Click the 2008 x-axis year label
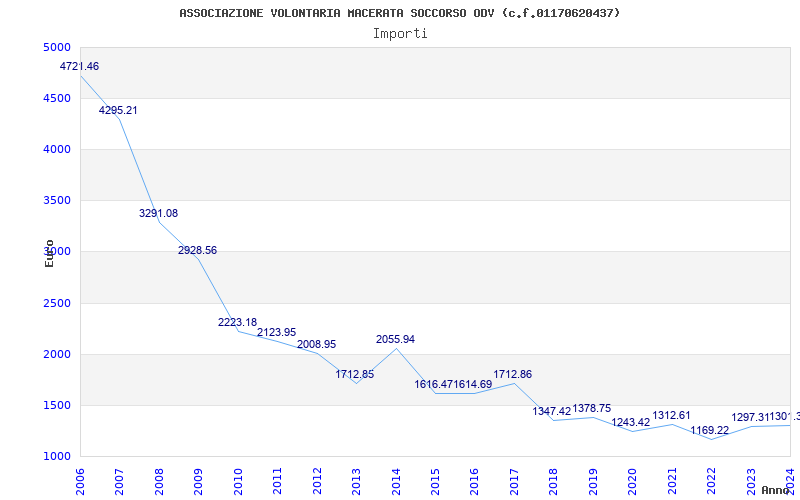Image resolution: width=800 pixels, height=500 pixels. click(x=159, y=482)
